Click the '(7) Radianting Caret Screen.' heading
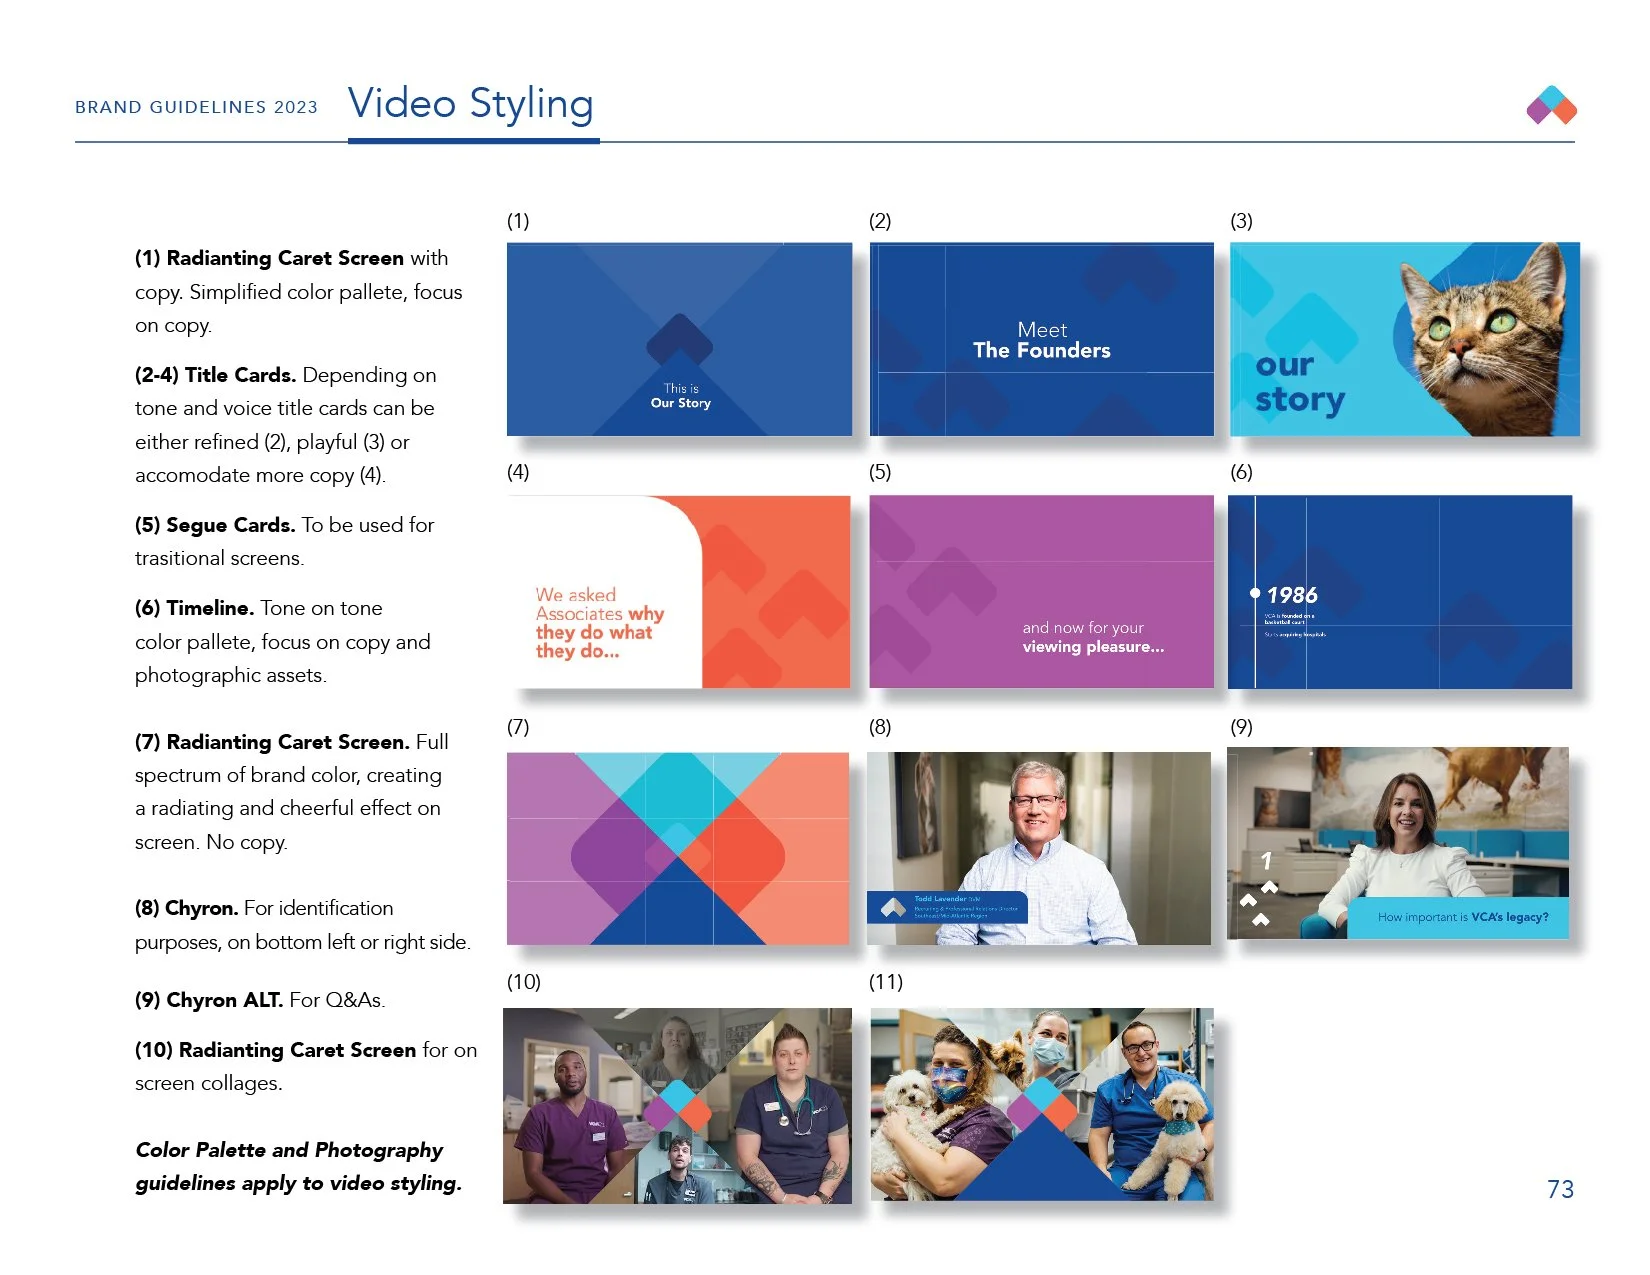The image size is (1650, 1275). (272, 742)
